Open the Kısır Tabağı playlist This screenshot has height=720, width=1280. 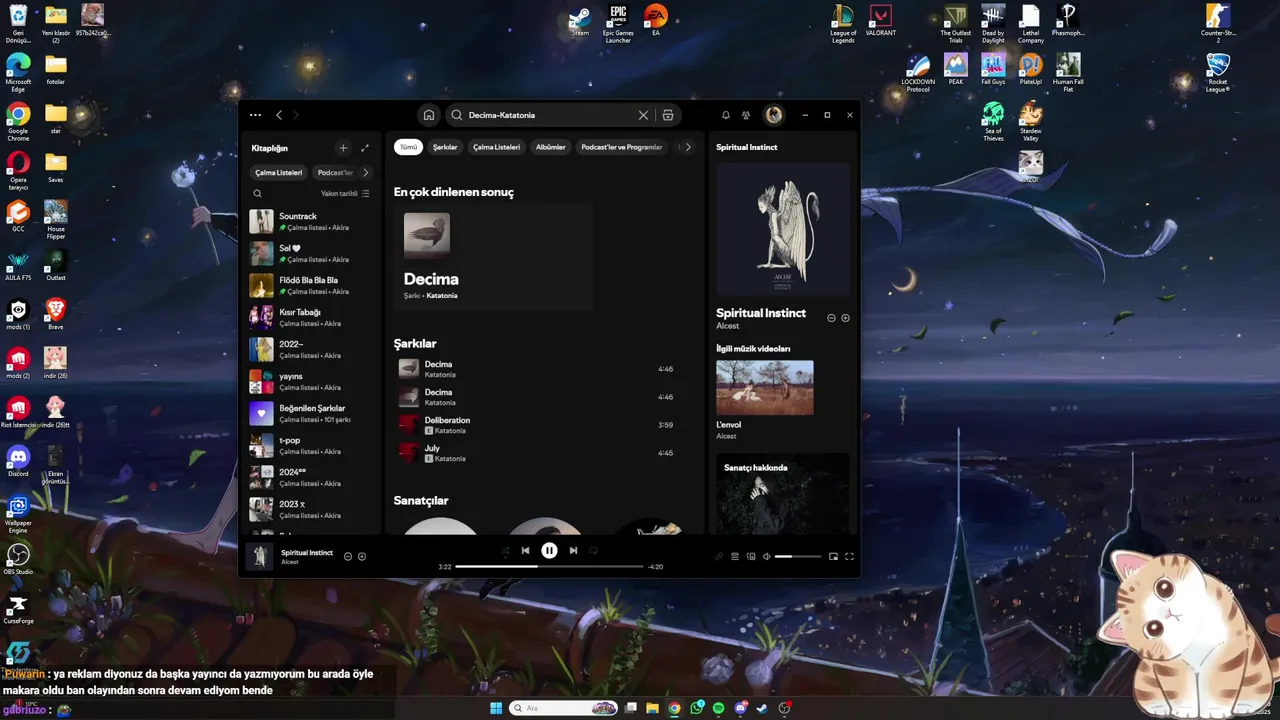(312, 318)
